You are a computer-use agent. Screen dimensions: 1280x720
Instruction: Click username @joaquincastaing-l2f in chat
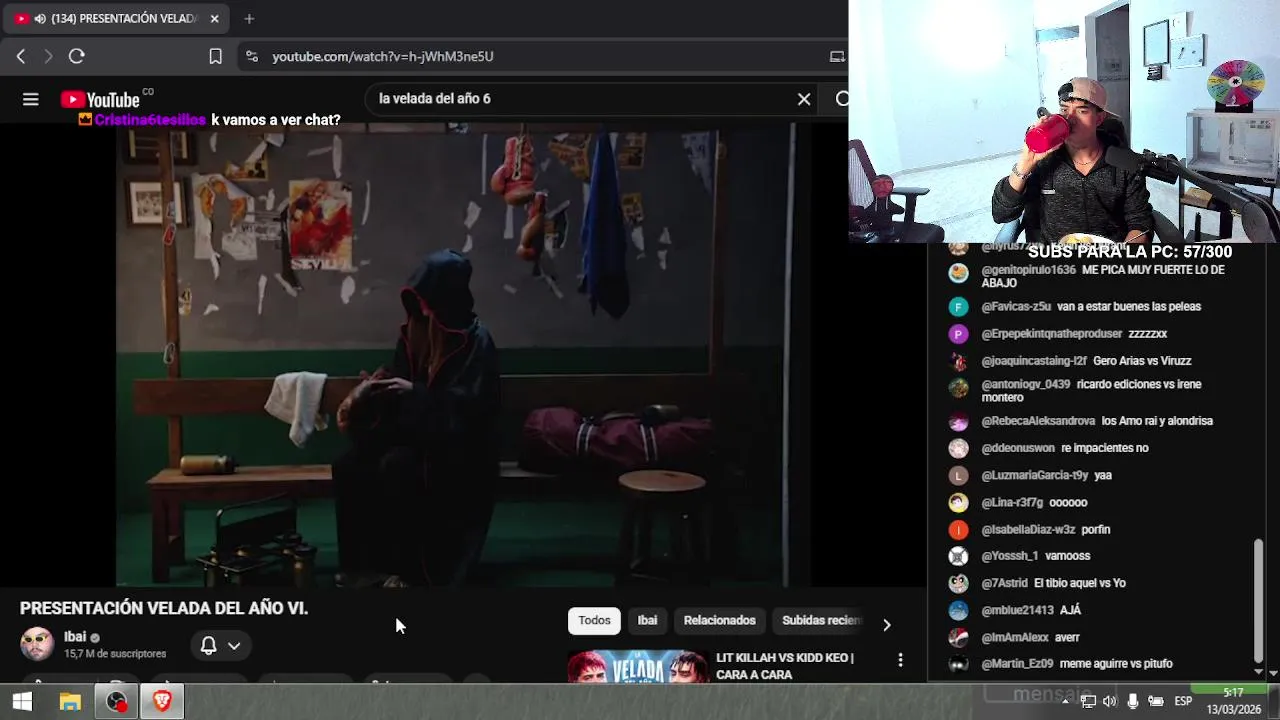tap(1034, 361)
